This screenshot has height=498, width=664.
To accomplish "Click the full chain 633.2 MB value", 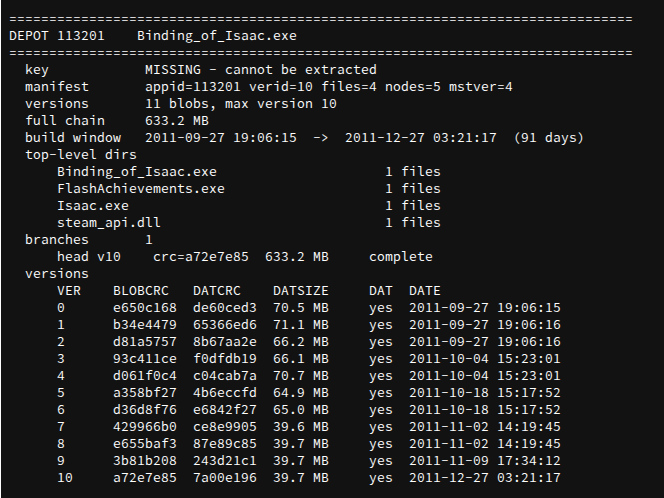I will (x=177, y=121).
